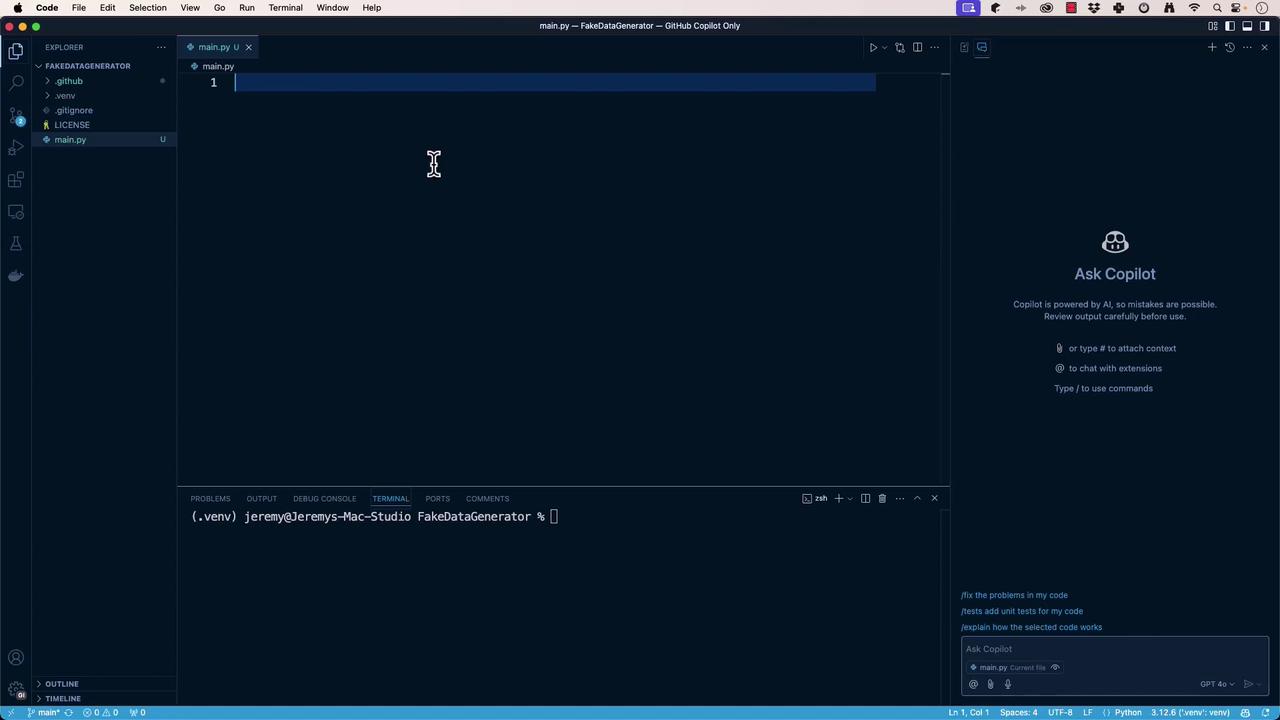
Task: Start a new Copilot chat with the plus icon
Action: point(1212,47)
